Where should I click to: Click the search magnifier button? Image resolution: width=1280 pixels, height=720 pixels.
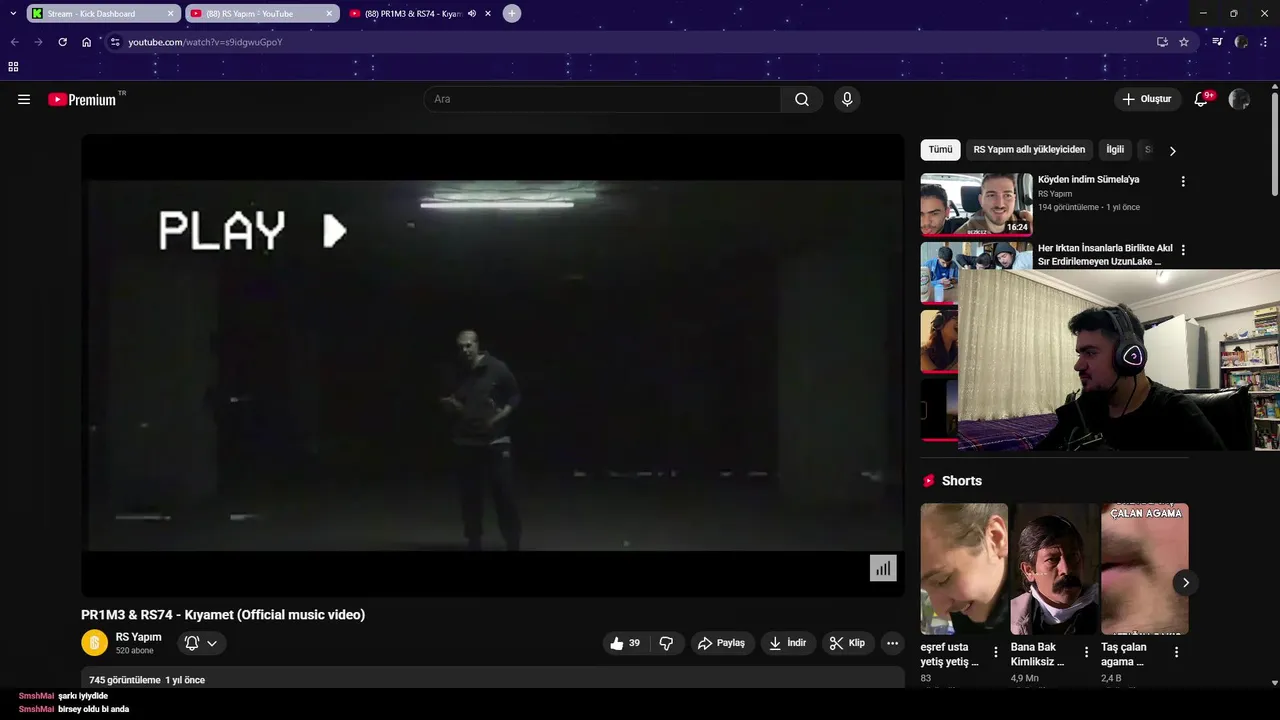click(802, 99)
